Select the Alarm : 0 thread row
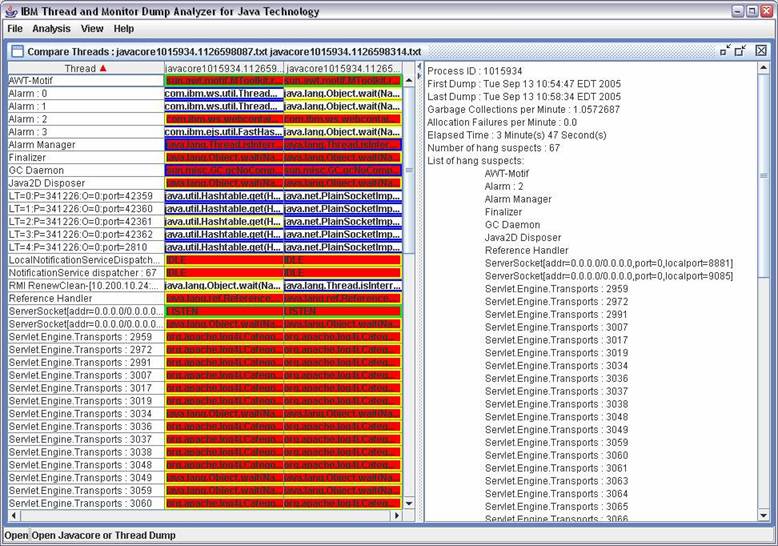The height and width of the screenshot is (546, 778). pos(205,93)
